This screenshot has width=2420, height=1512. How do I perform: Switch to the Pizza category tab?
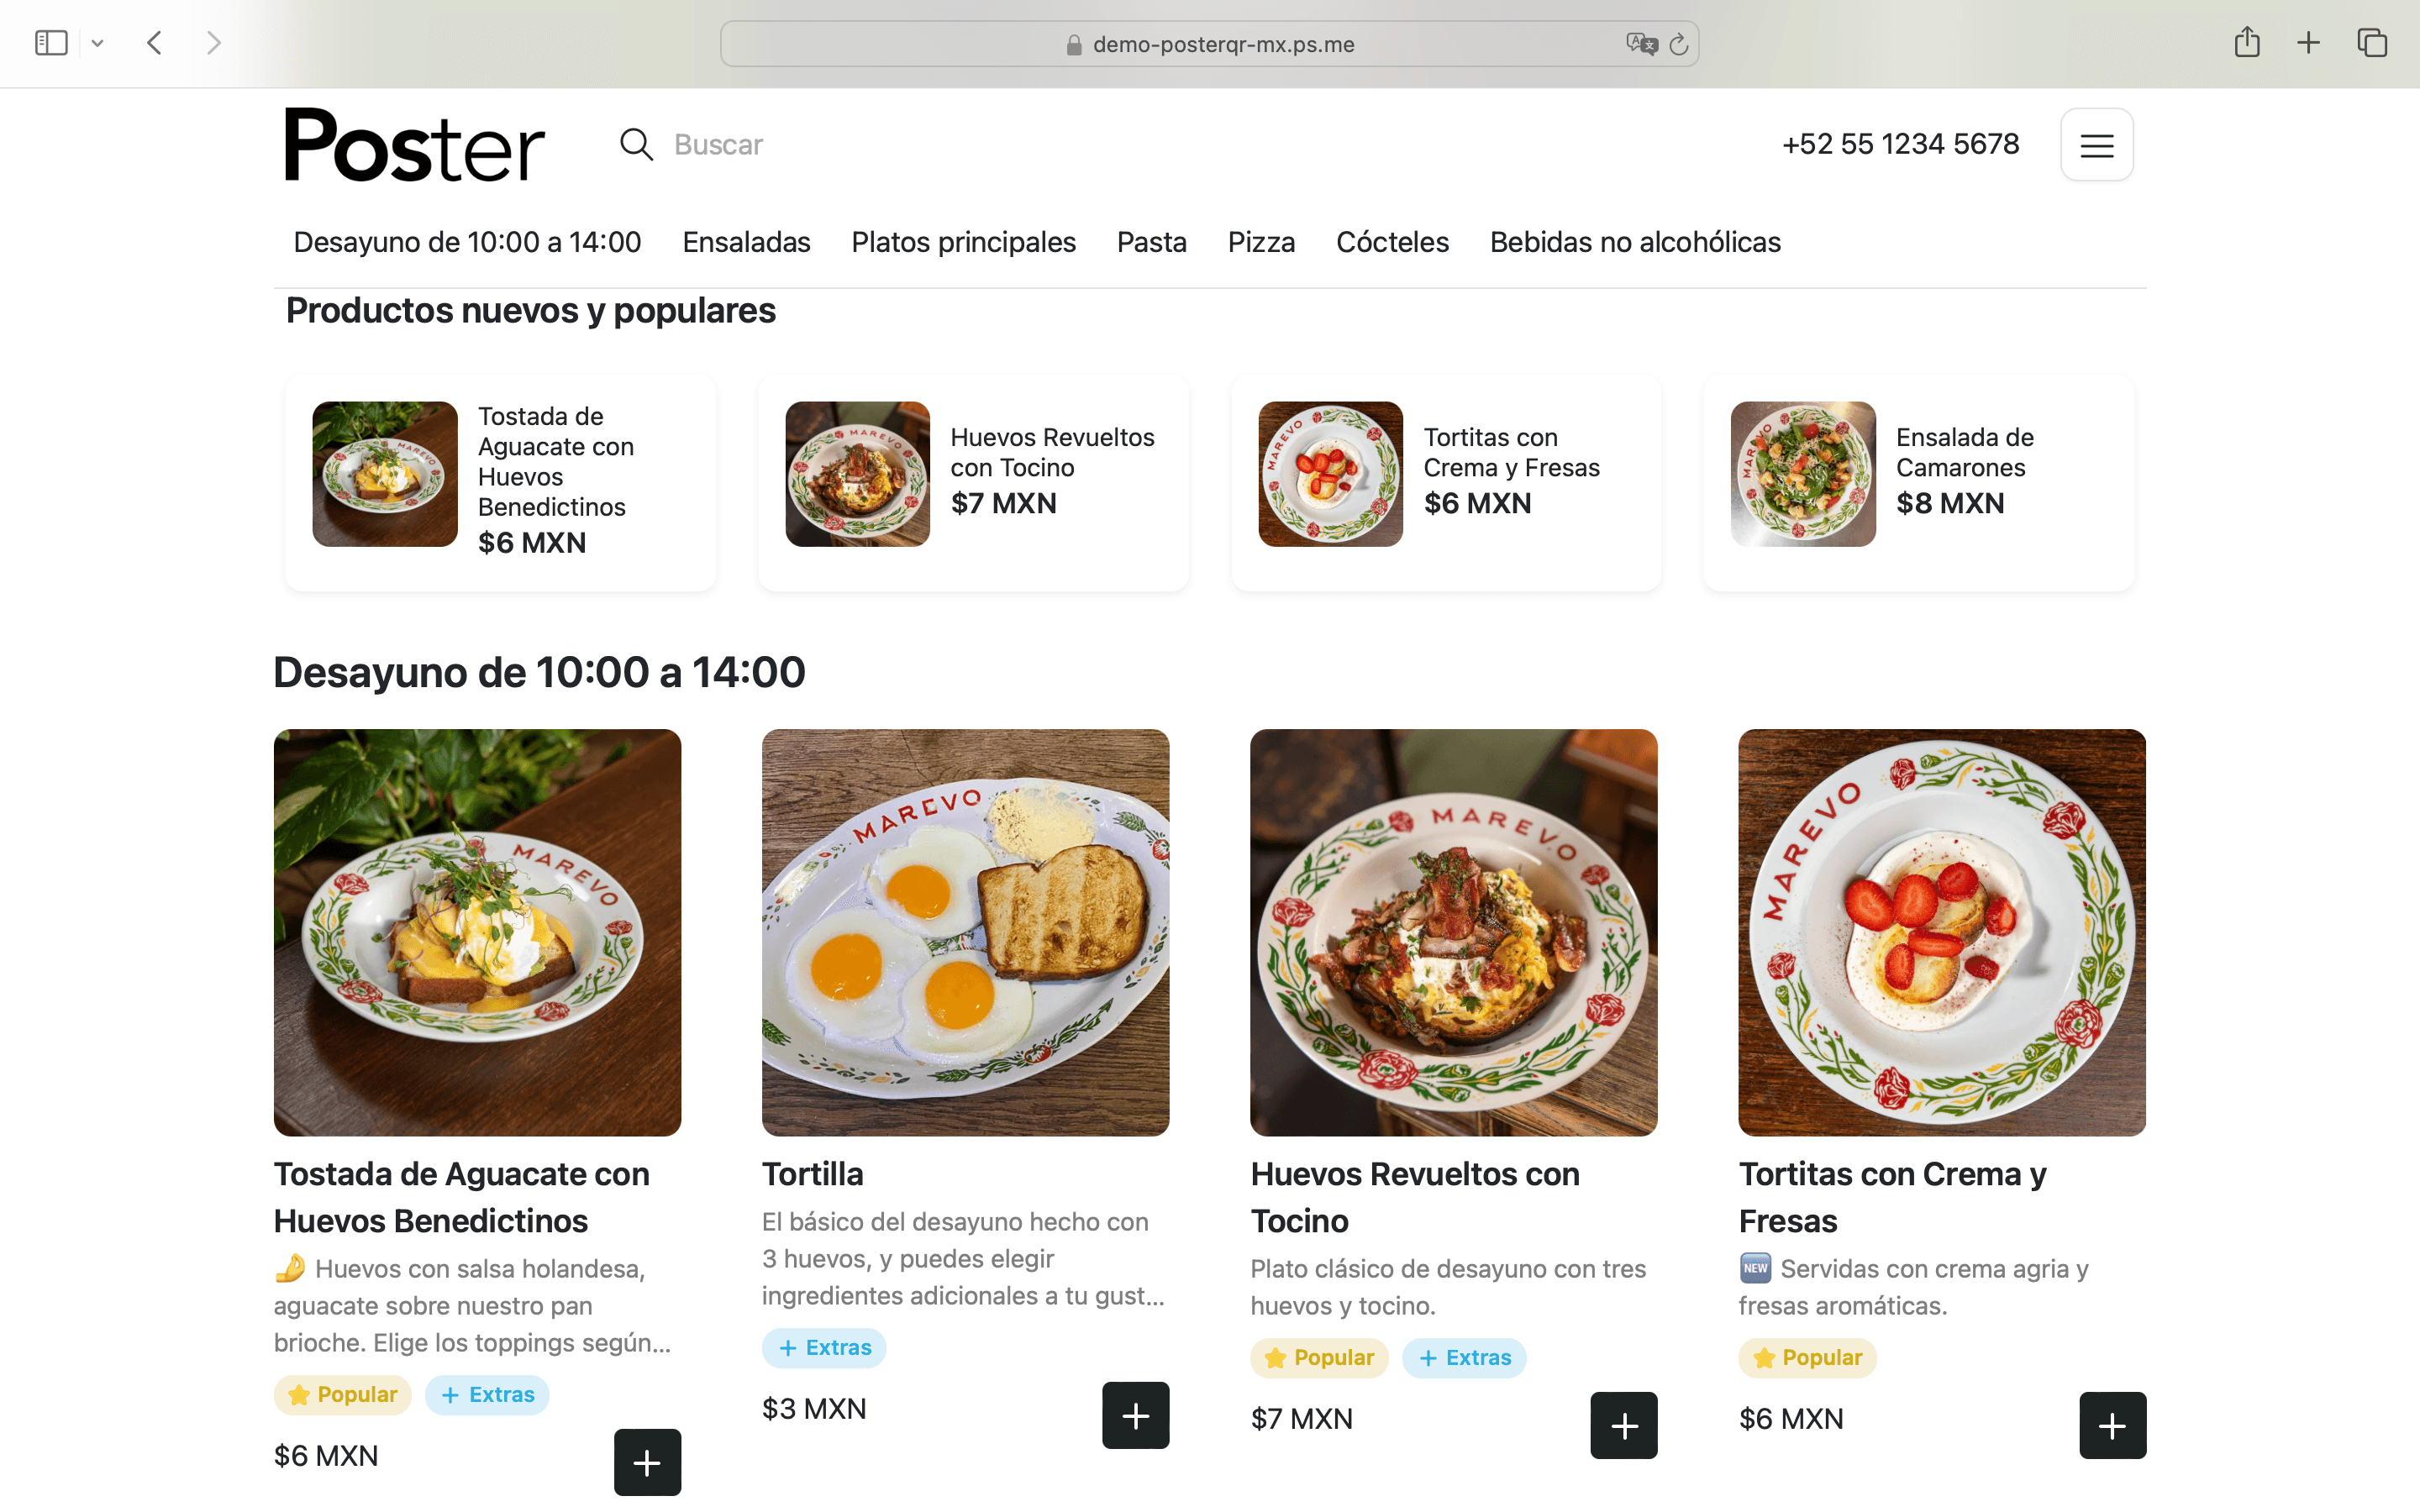point(1261,242)
